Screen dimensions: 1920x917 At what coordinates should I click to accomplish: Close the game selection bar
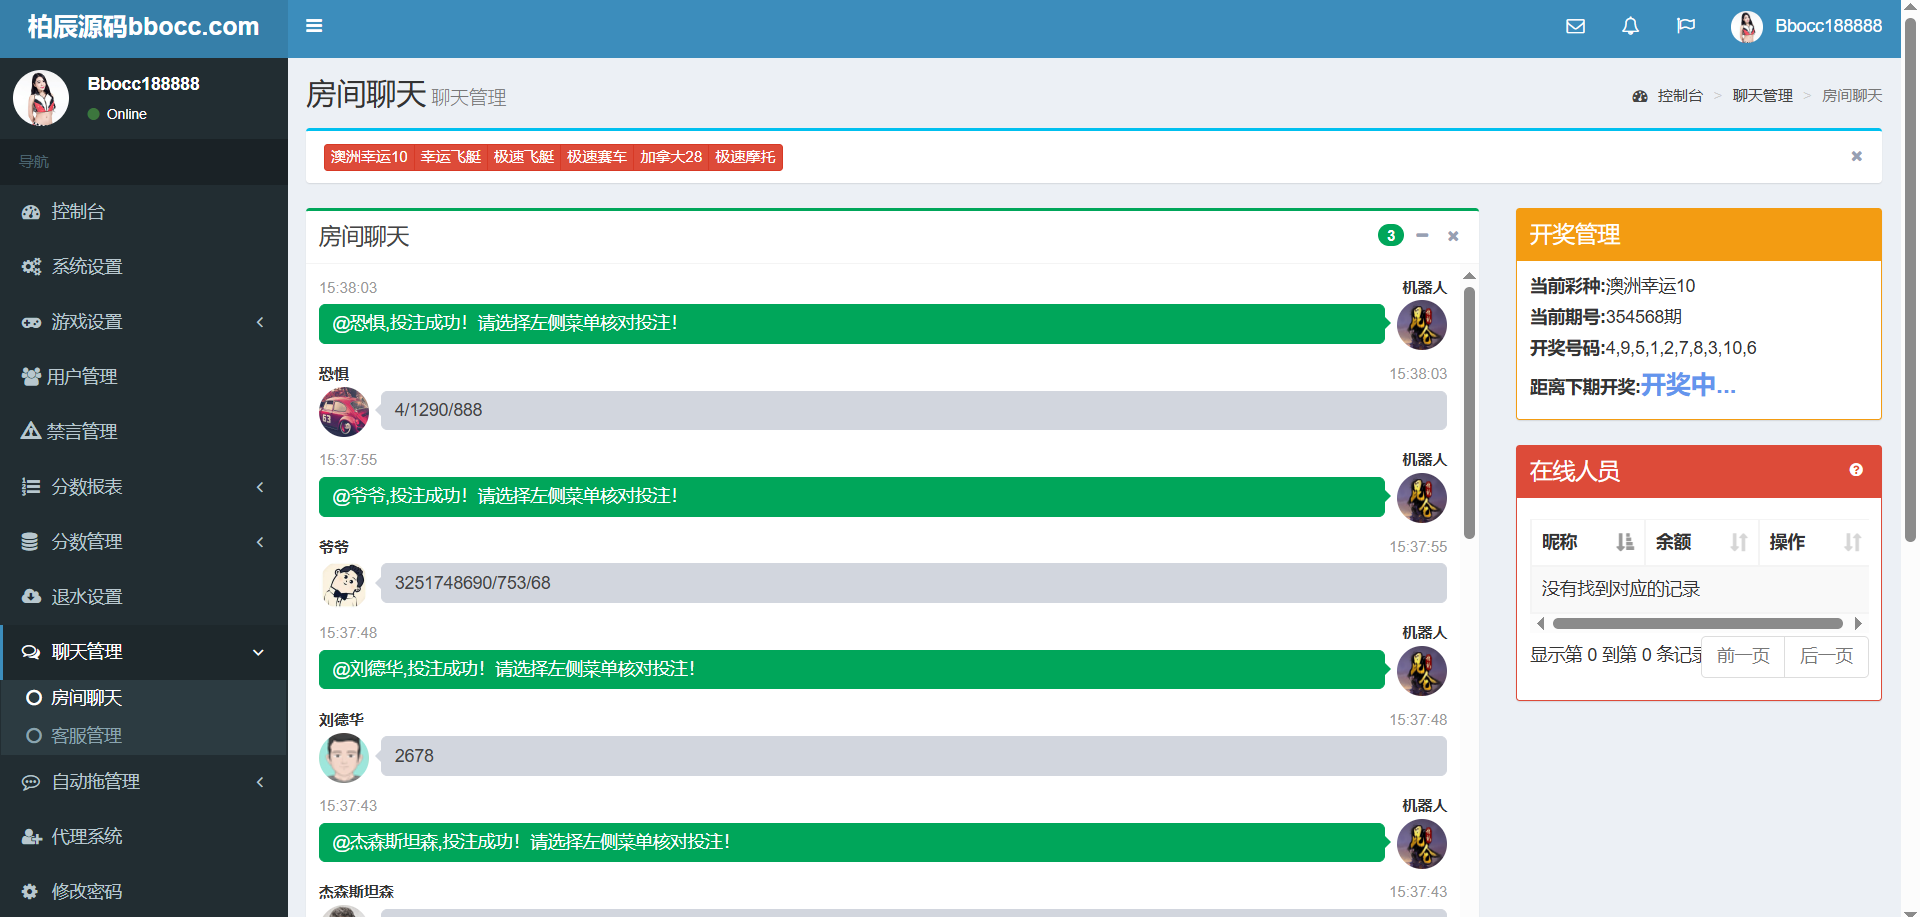[1856, 156]
